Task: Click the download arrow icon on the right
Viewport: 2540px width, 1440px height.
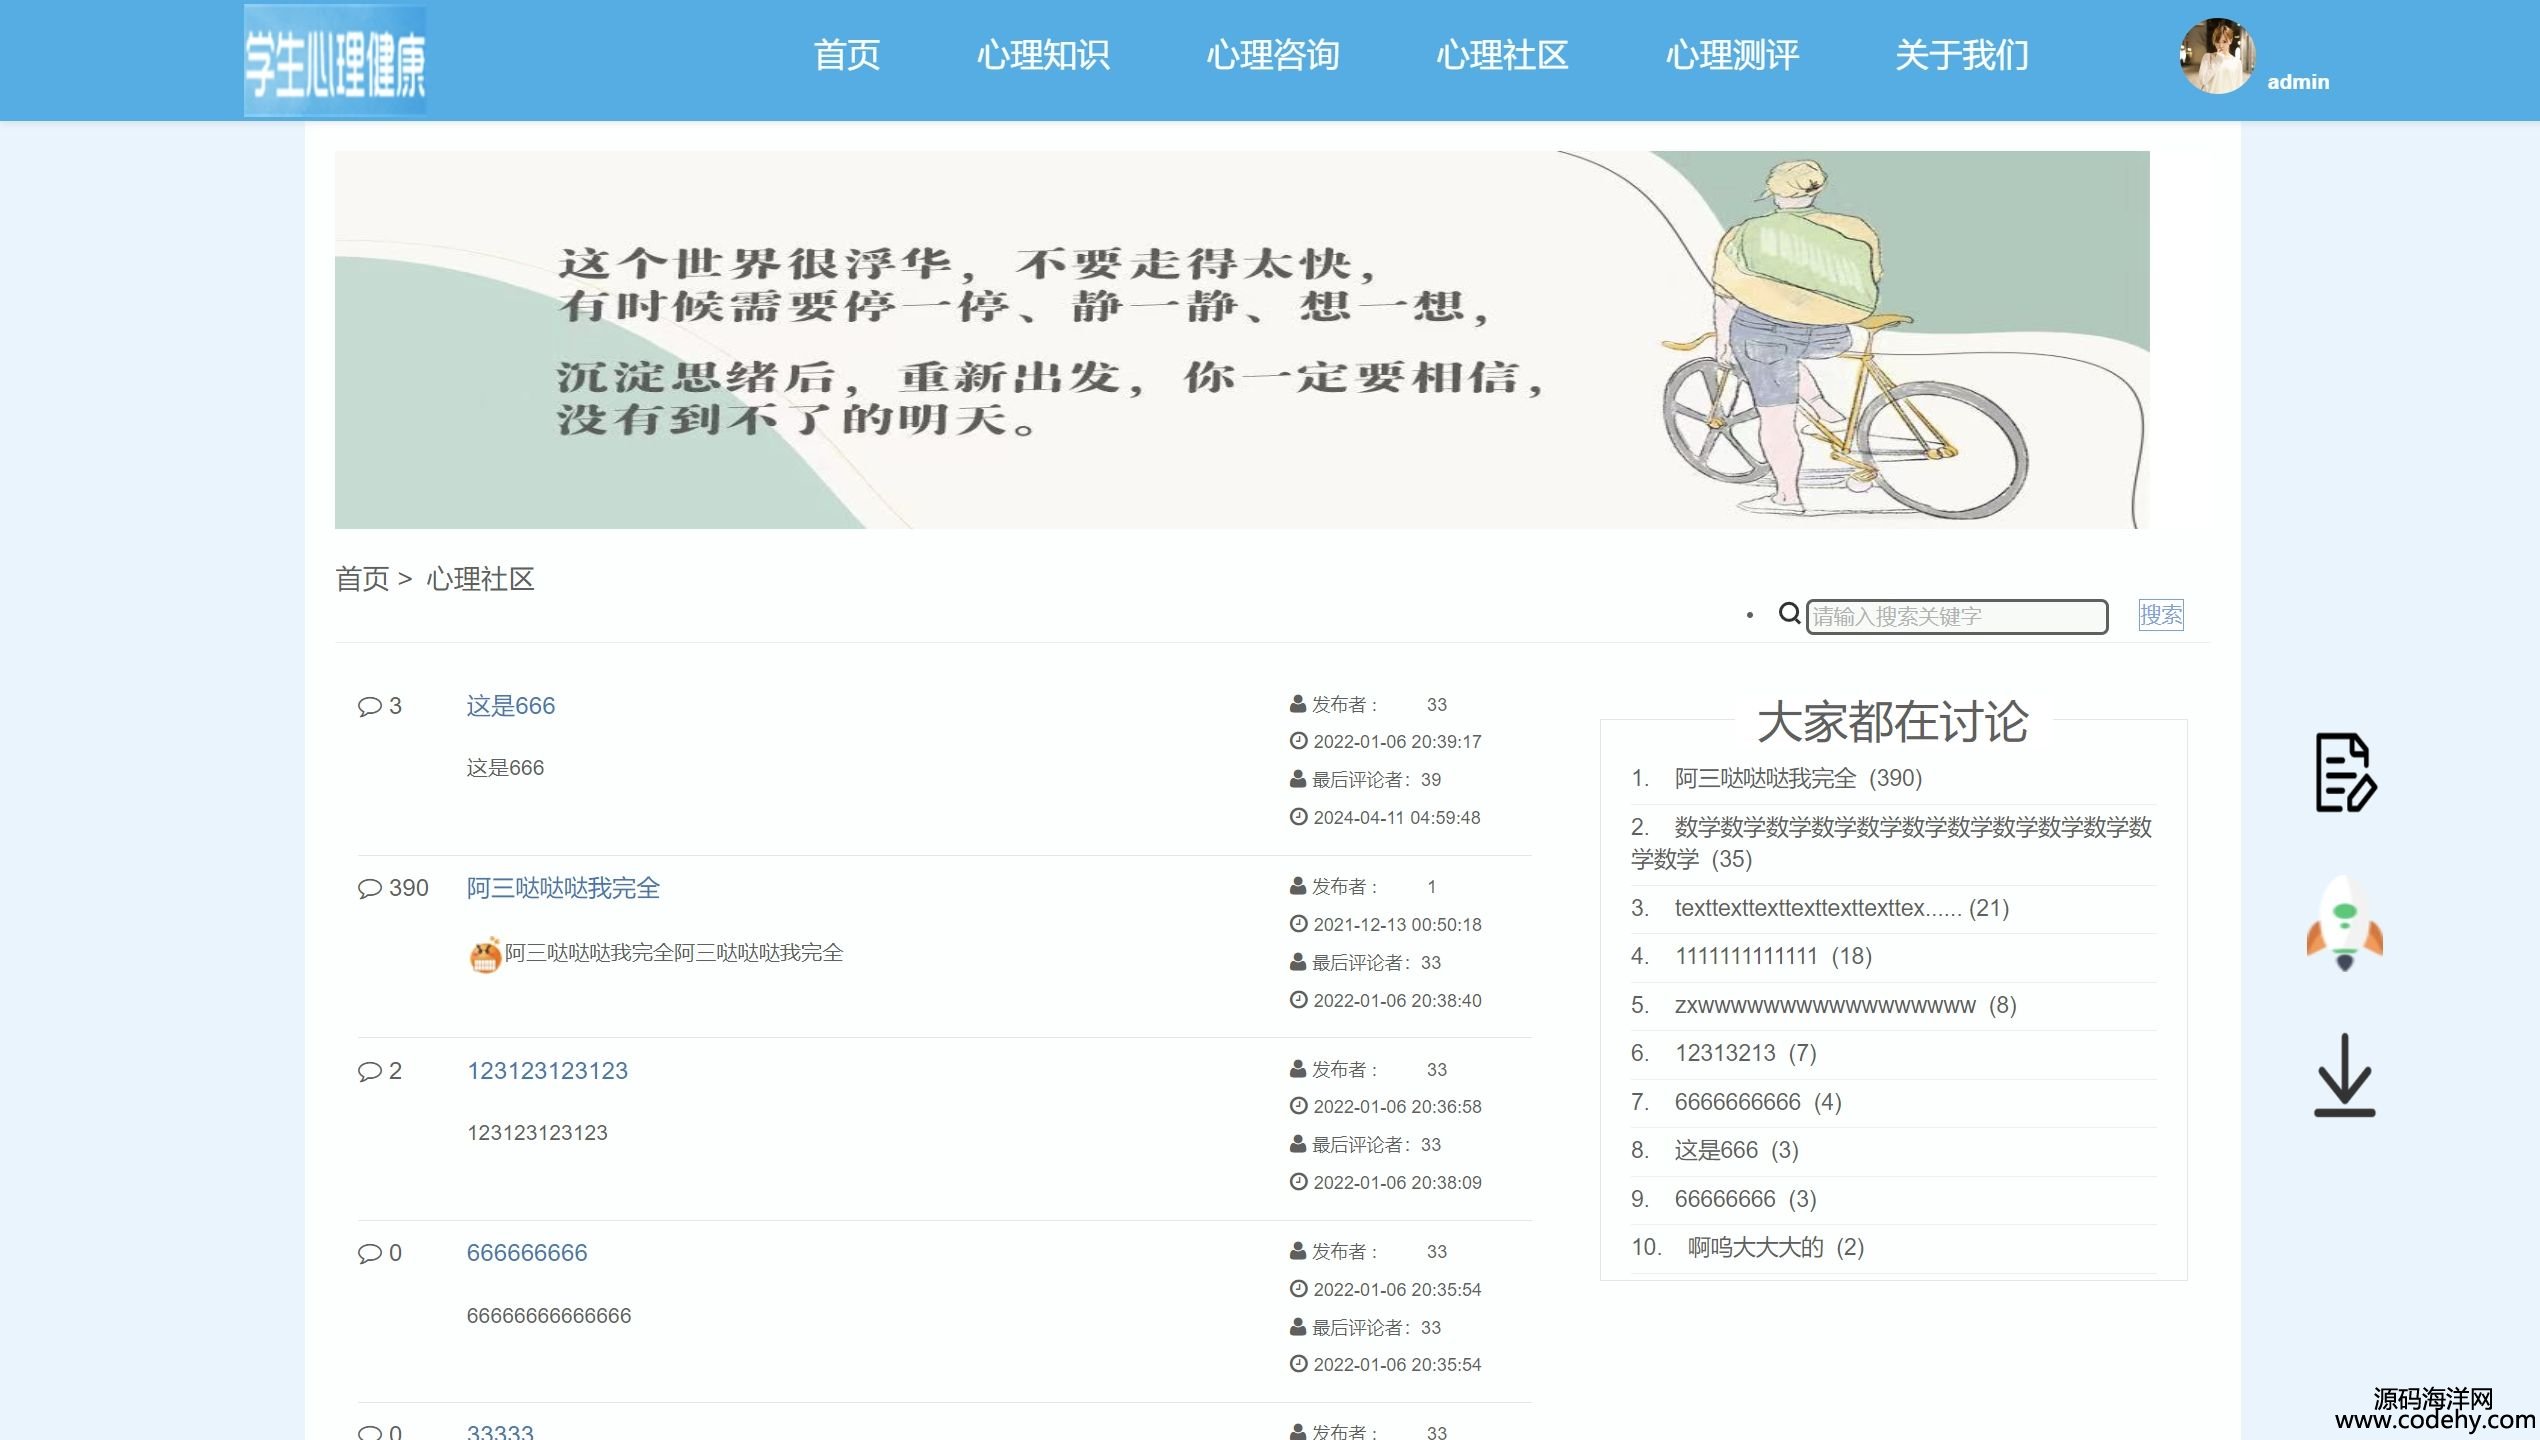Action: [x=2344, y=1075]
